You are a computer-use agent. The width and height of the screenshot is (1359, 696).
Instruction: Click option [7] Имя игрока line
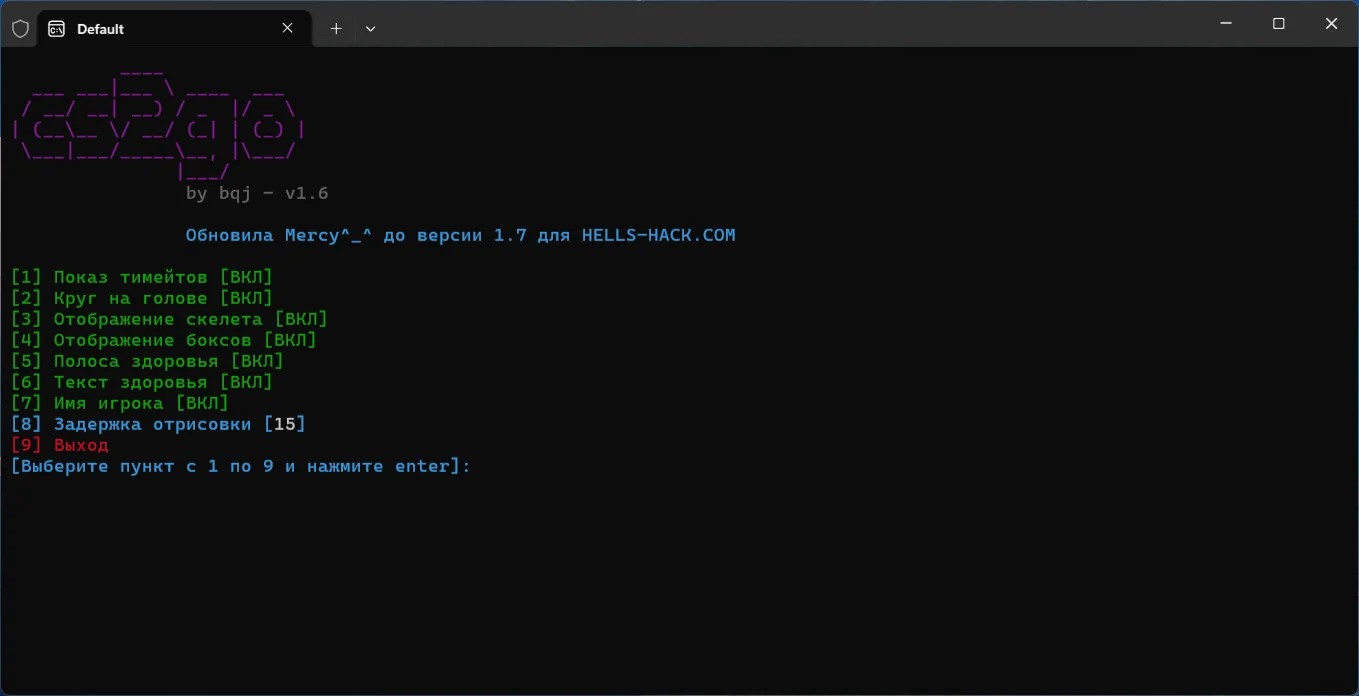(x=120, y=403)
